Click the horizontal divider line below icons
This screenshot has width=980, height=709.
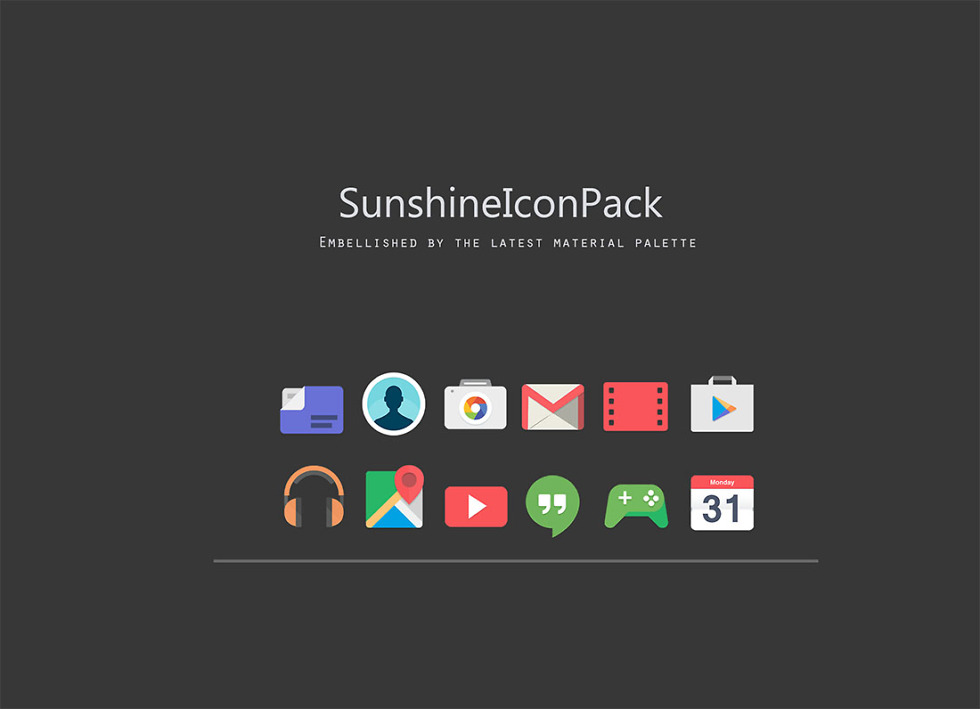[x=517, y=559]
